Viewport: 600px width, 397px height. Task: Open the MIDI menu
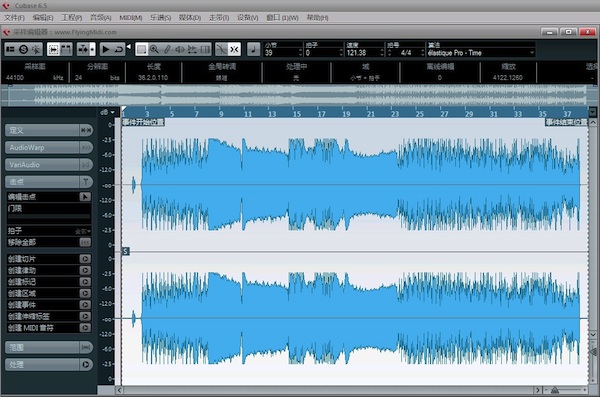130,18
